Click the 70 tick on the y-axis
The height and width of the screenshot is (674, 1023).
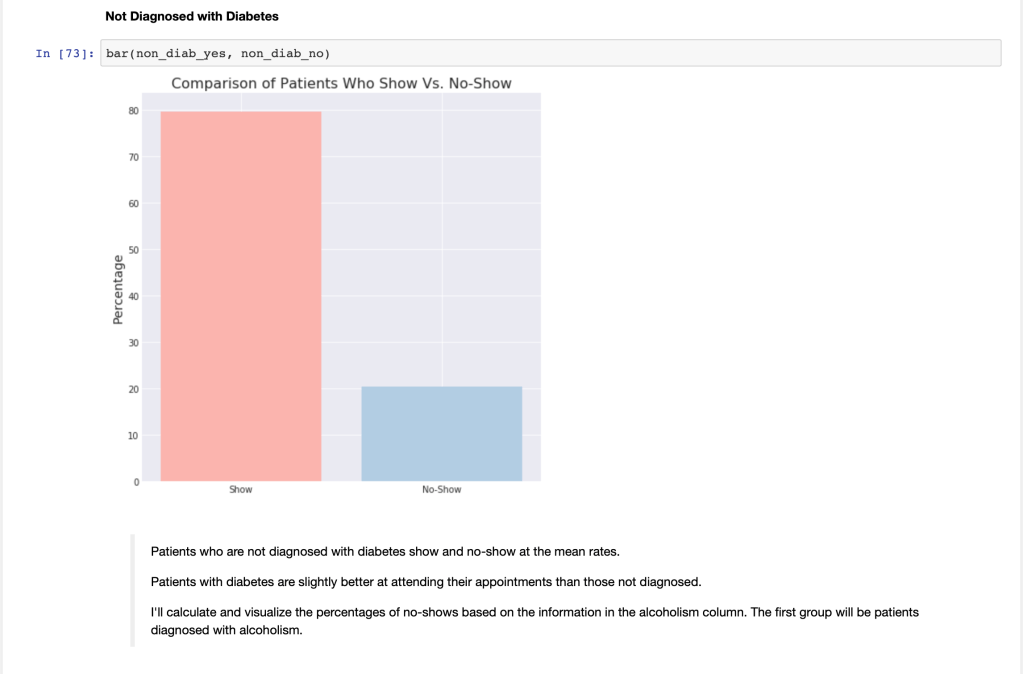pyautogui.click(x=133, y=157)
